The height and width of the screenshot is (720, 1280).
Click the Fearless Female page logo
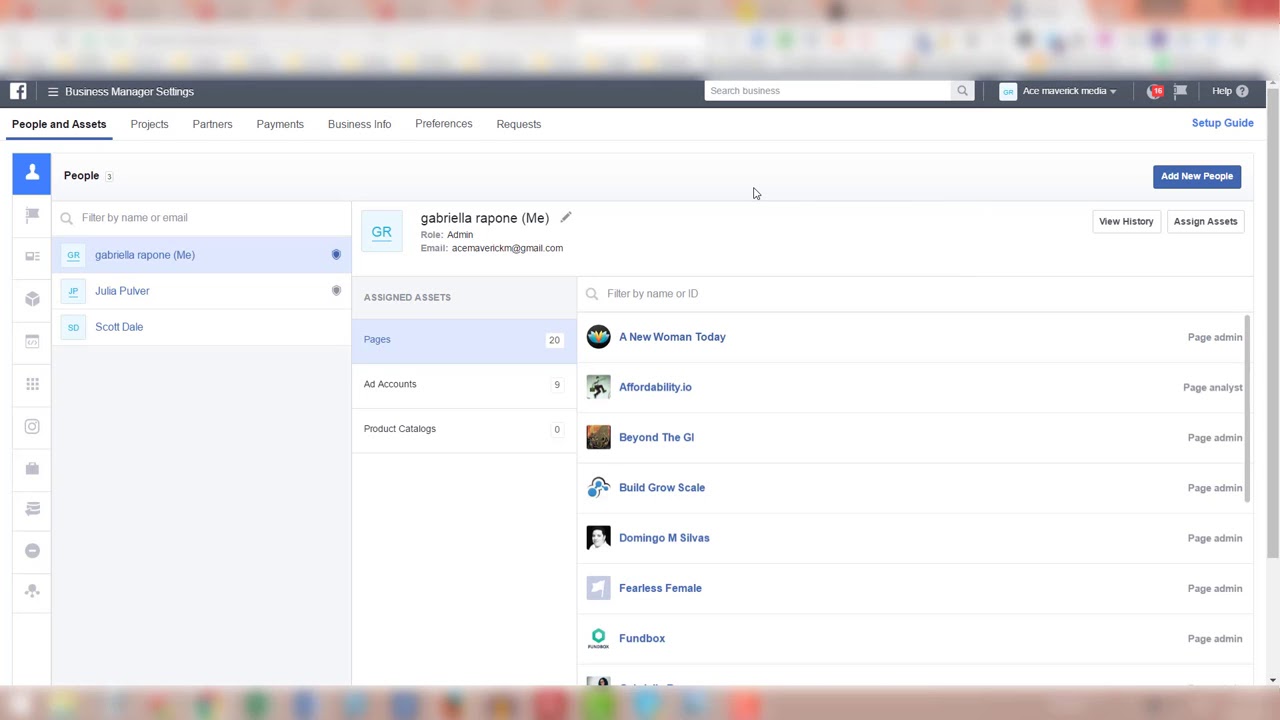tap(598, 588)
